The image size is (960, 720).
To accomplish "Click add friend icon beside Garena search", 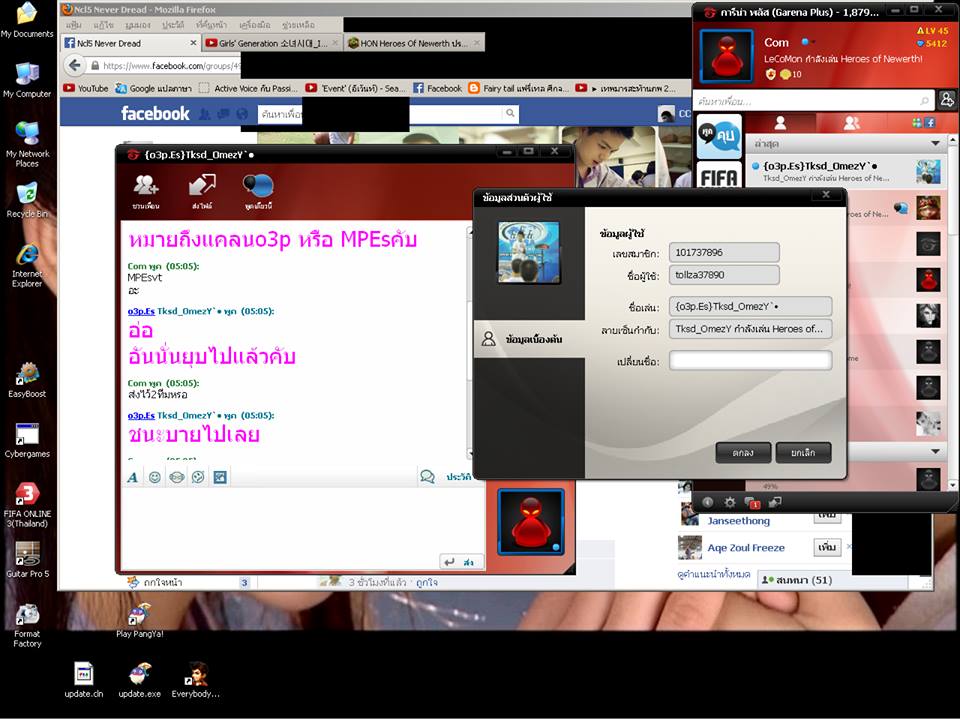I will click(x=947, y=99).
